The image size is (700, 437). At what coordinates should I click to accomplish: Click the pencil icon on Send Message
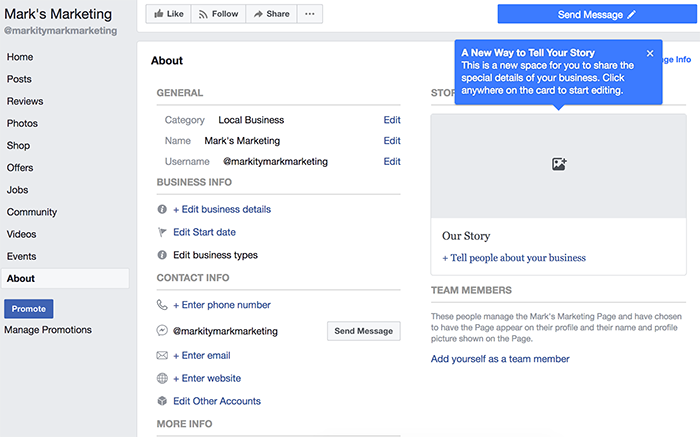pyautogui.click(x=631, y=15)
